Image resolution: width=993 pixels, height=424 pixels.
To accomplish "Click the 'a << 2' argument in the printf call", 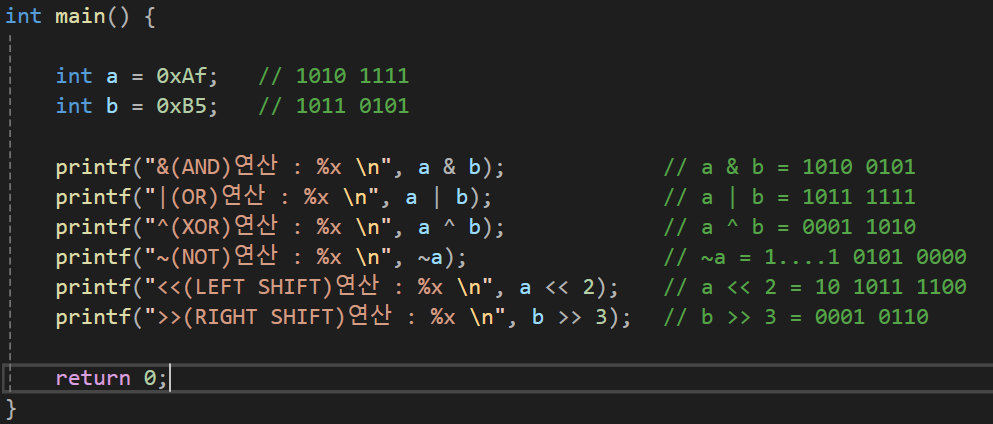I will 557,287.
